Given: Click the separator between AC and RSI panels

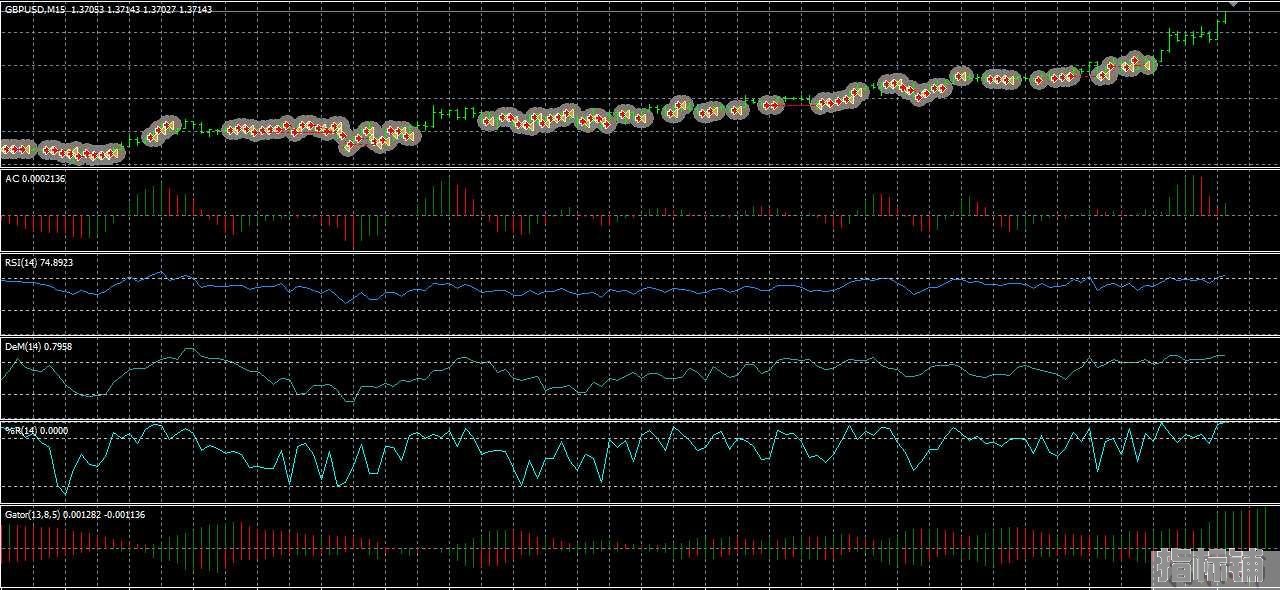Looking at the screenshot, I should (640, 252).
